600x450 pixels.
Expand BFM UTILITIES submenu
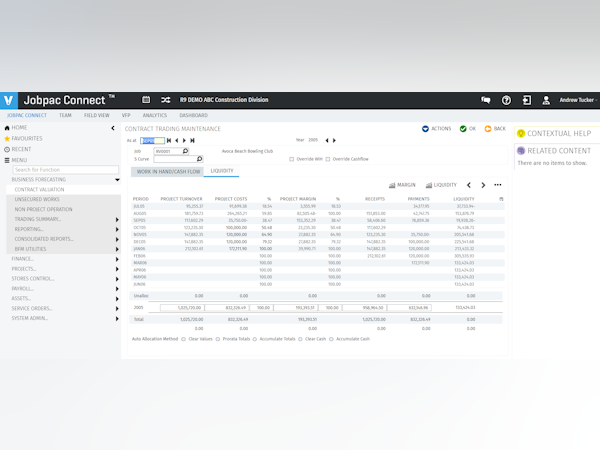(117, 249)
